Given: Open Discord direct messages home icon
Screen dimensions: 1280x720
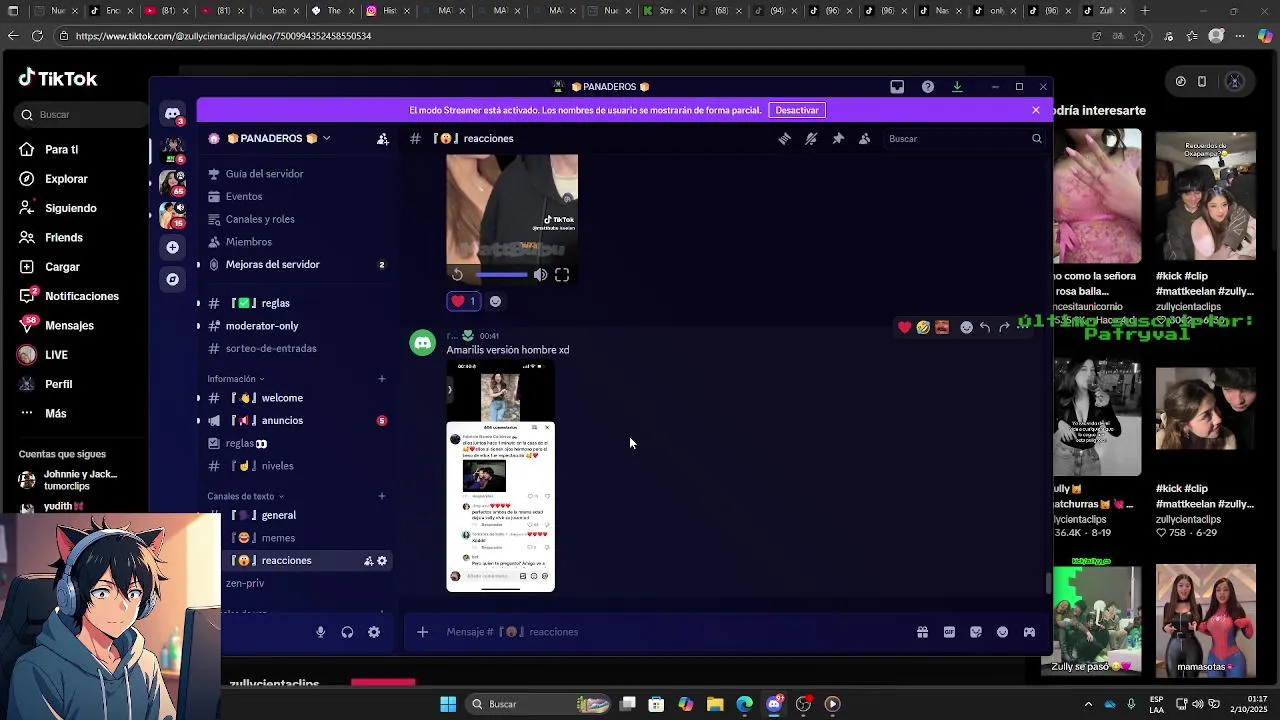Looking at the screenshot, I should pos(173,114).
